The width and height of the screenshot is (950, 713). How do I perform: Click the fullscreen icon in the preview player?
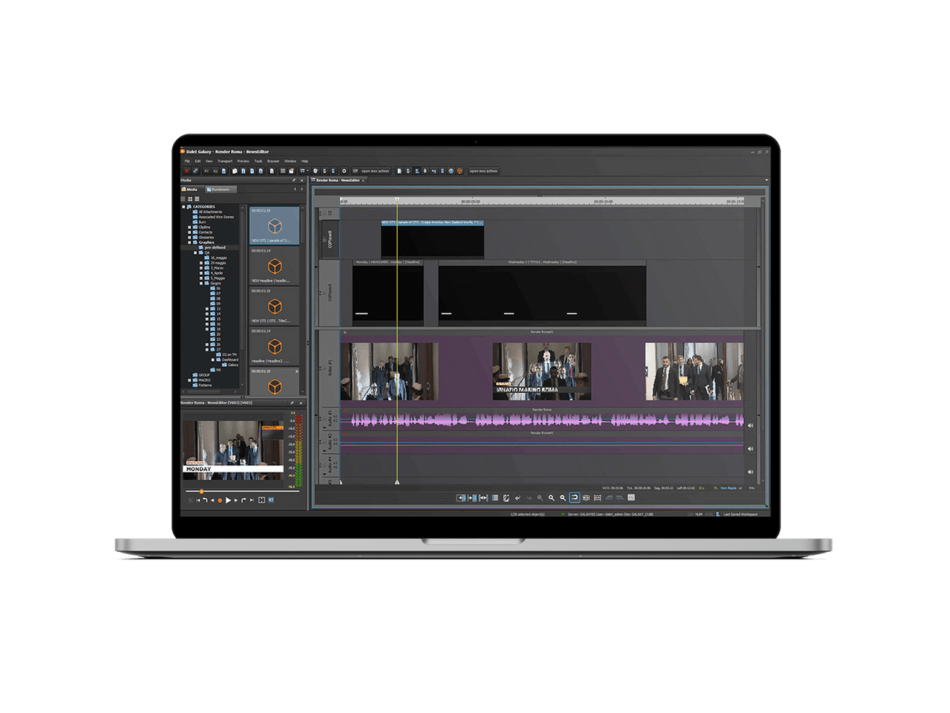pos(261,499)
